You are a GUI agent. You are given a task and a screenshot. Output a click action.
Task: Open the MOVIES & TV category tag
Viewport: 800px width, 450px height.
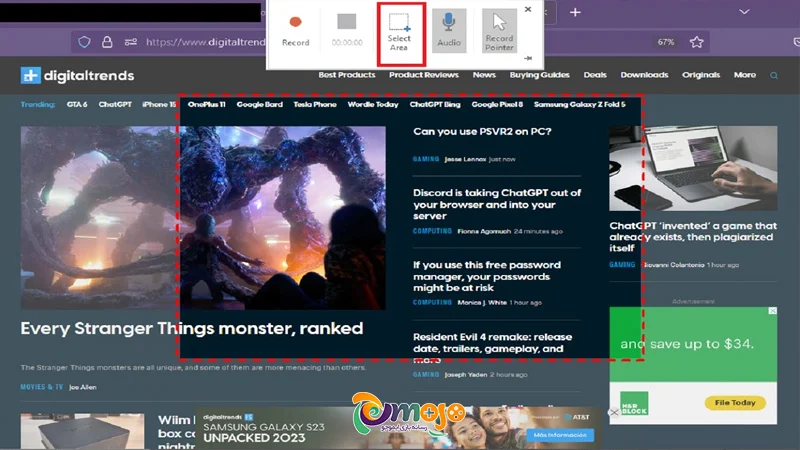coord(42,387)
